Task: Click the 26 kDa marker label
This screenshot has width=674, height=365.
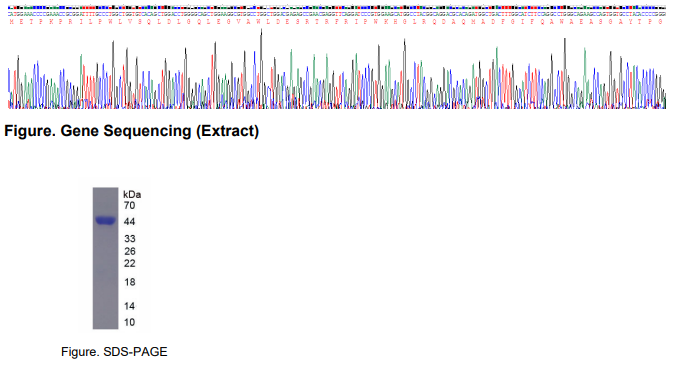Action: tap(129, 252)
